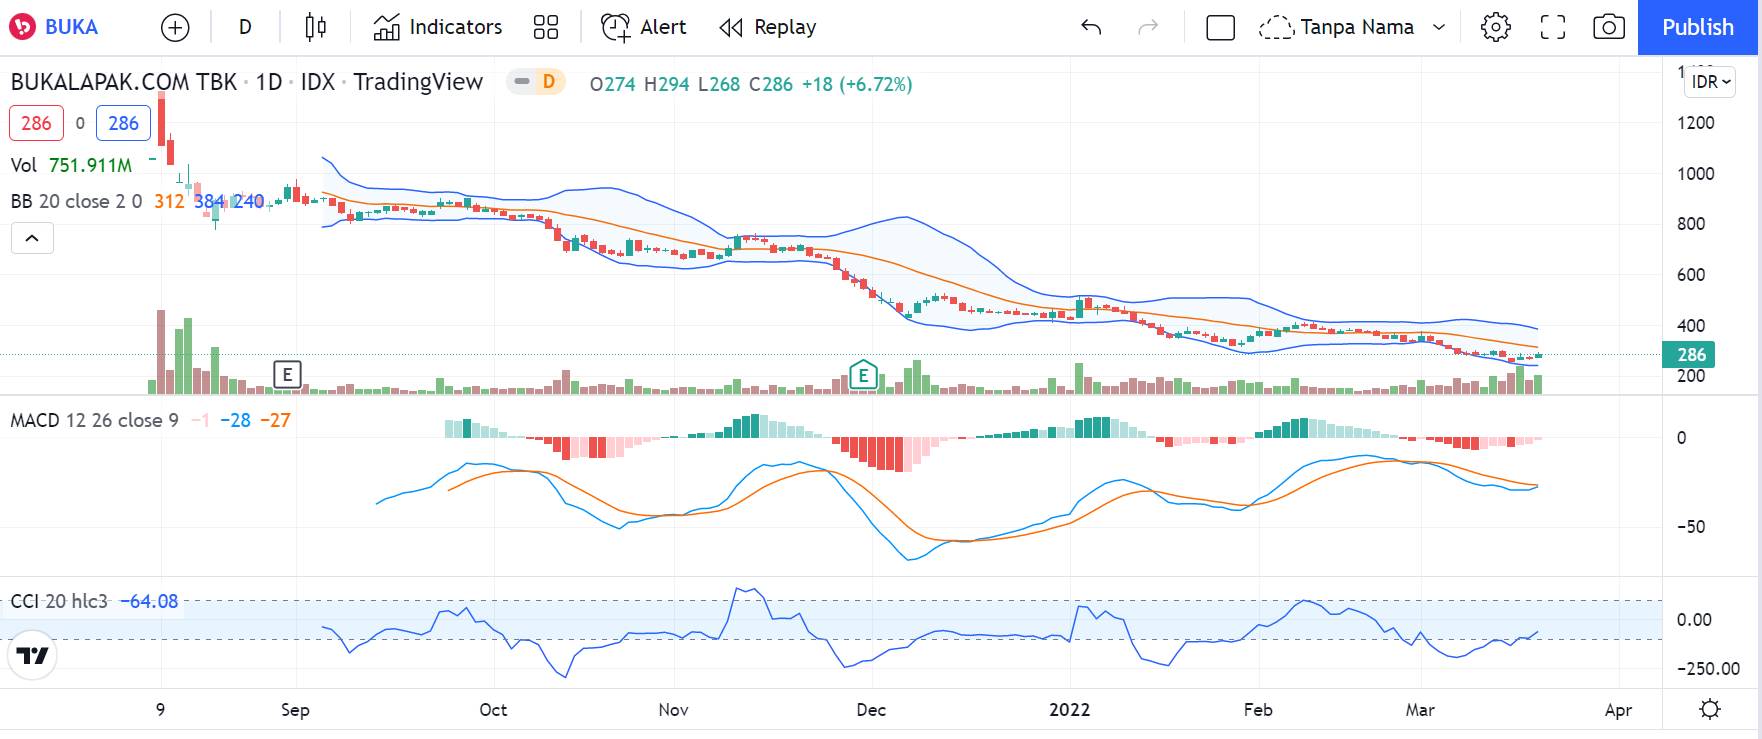1762x739 pixels.
Task: Select the CCI 20 hlc3 legend
Action: [59, 601]
